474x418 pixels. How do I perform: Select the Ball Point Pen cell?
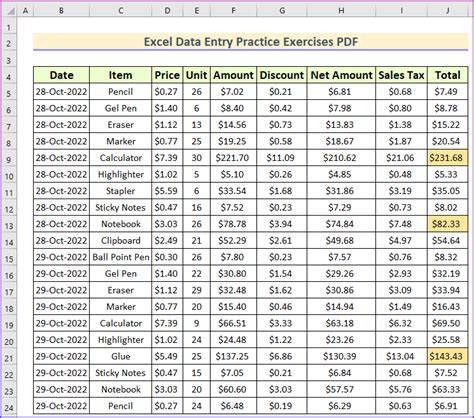(x=121, y=257)
